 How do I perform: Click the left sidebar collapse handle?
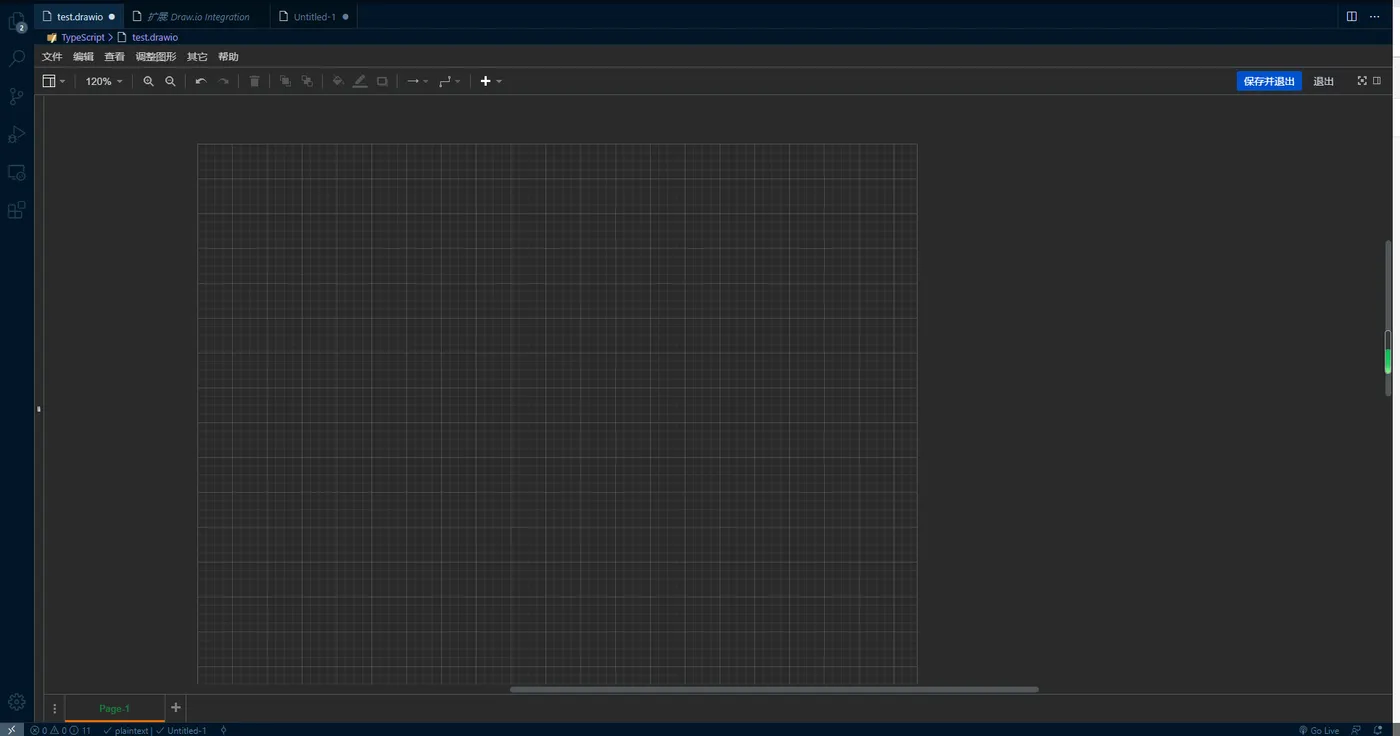tap(39, 408)
